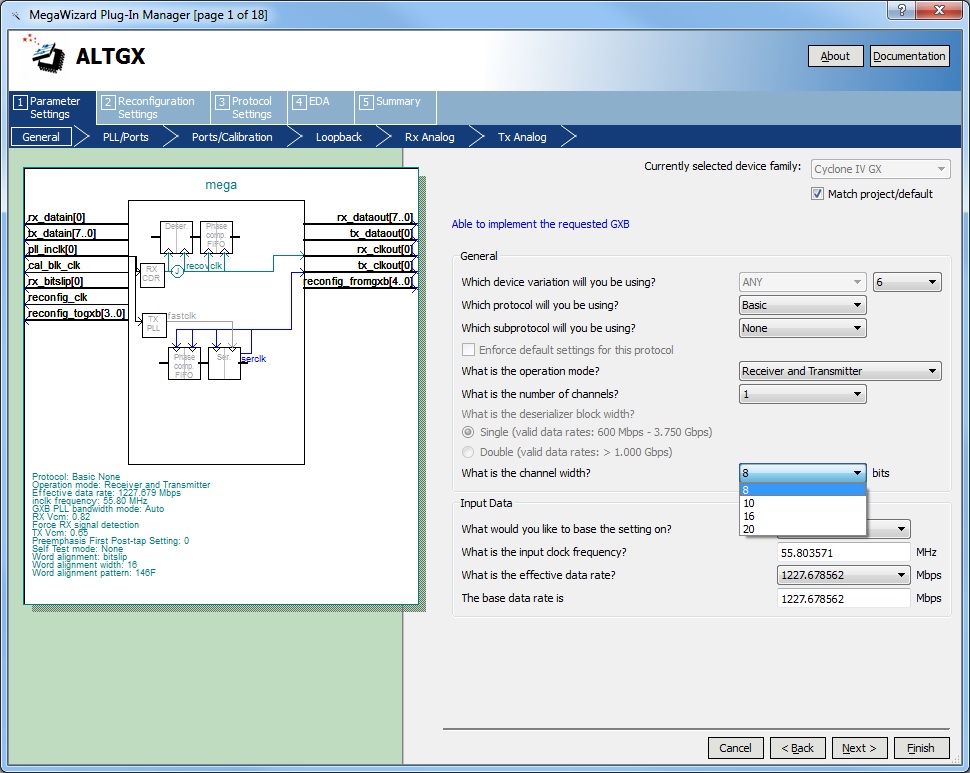This screenshot has height=773, width=970.
Task: Click the RX CDR block in diagram
Action: (x=152, y=274)
